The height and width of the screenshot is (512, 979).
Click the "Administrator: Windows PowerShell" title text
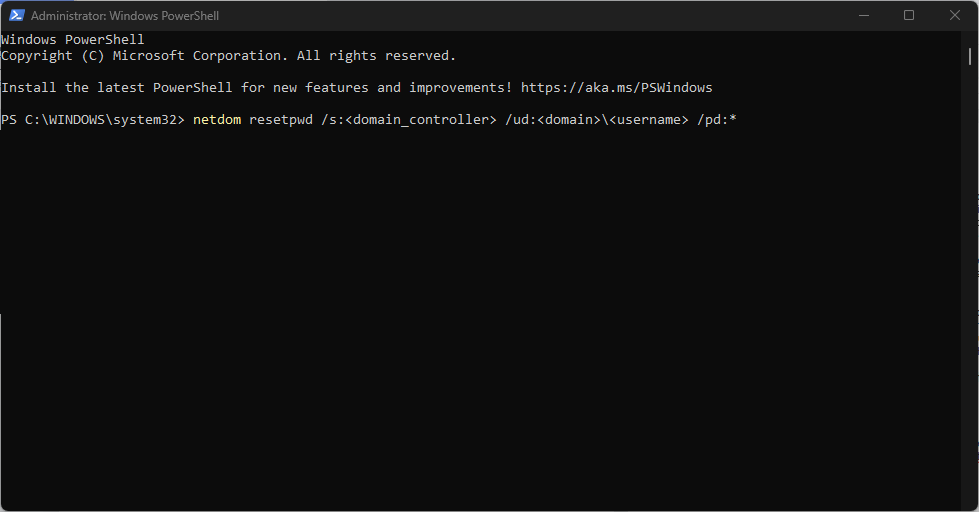[x=125, y=16]
